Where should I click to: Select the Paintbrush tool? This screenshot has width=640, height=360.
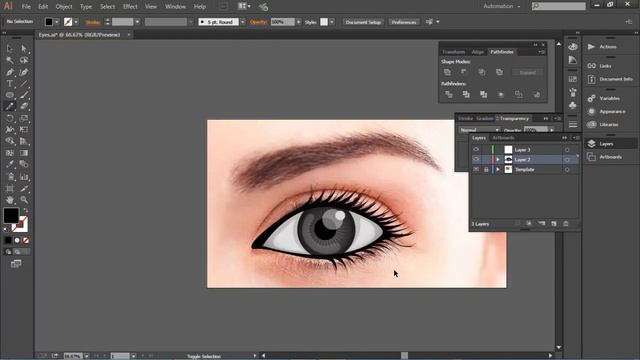coord(24,95)
